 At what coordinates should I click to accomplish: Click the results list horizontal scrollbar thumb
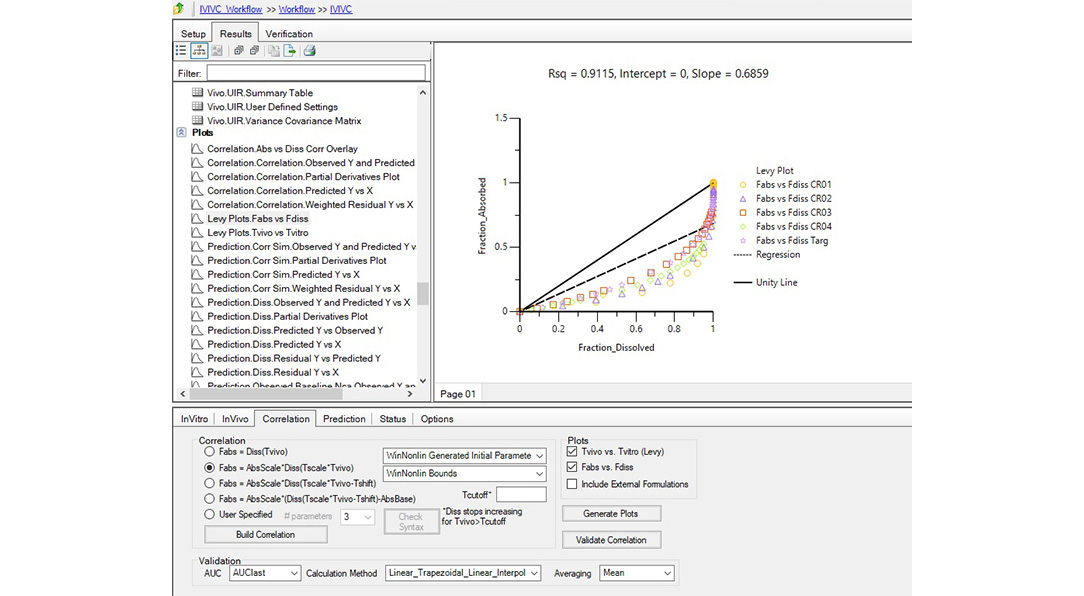[x=266, y=393]
